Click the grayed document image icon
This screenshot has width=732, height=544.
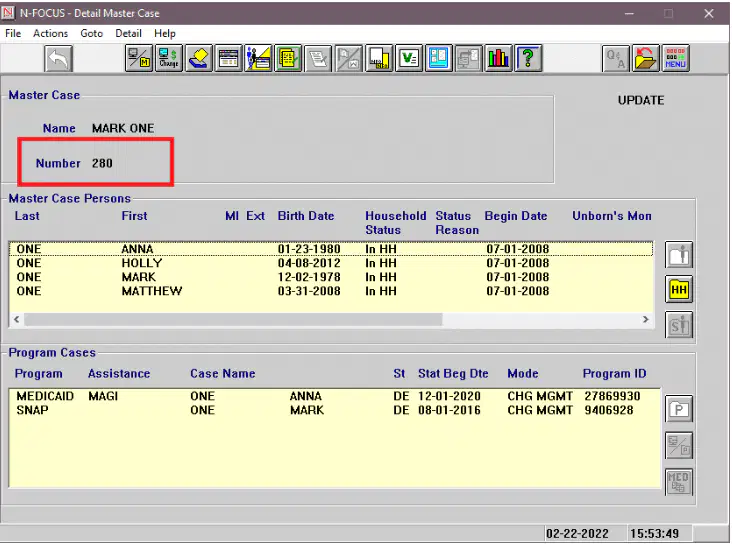click(x=348, y=58)
